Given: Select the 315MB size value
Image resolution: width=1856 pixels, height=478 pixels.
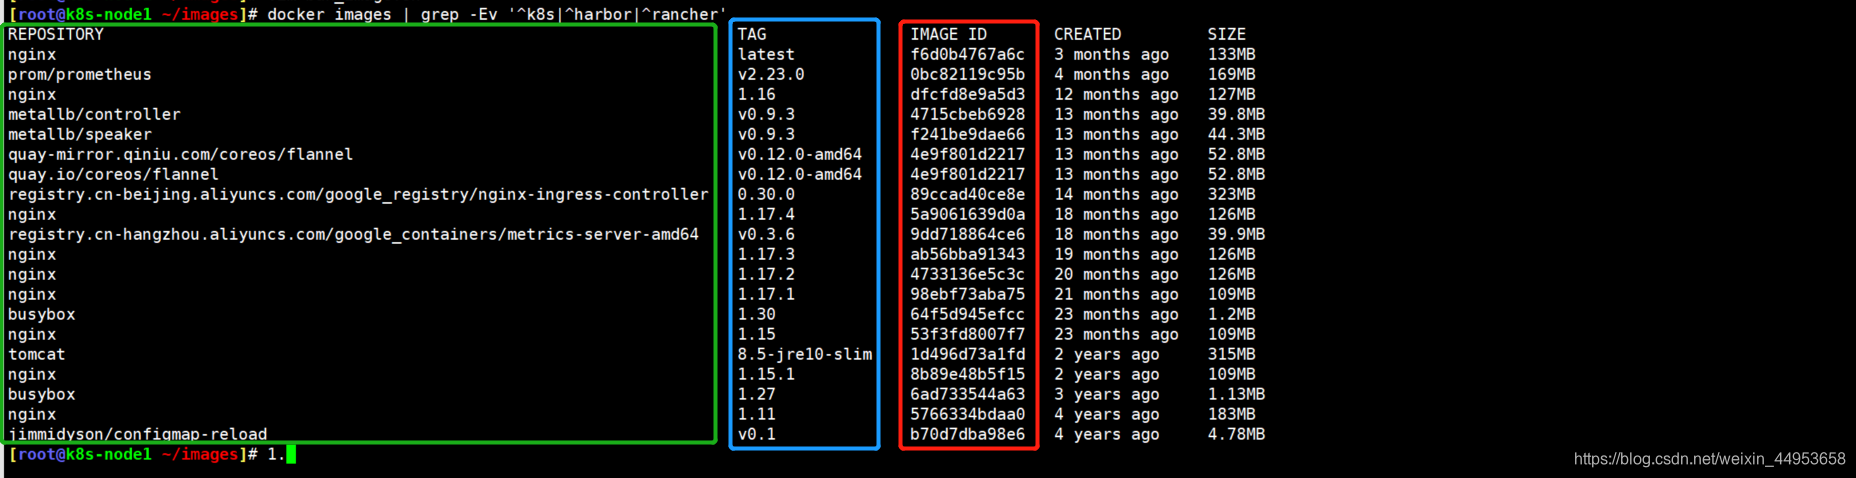Looking at the screenshot, I should coord(1232,355).
